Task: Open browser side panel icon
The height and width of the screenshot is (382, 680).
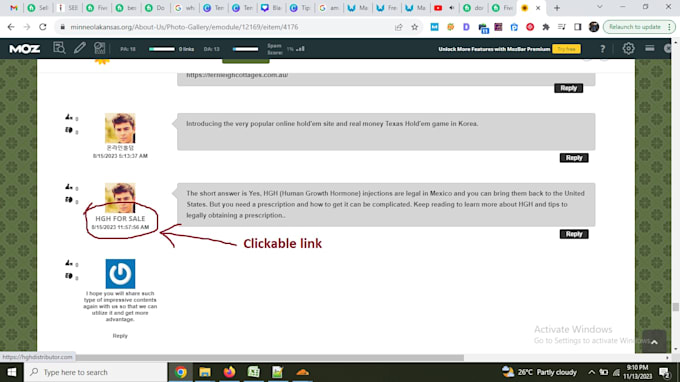Action: pyautogui.click(x=578, y=27)
